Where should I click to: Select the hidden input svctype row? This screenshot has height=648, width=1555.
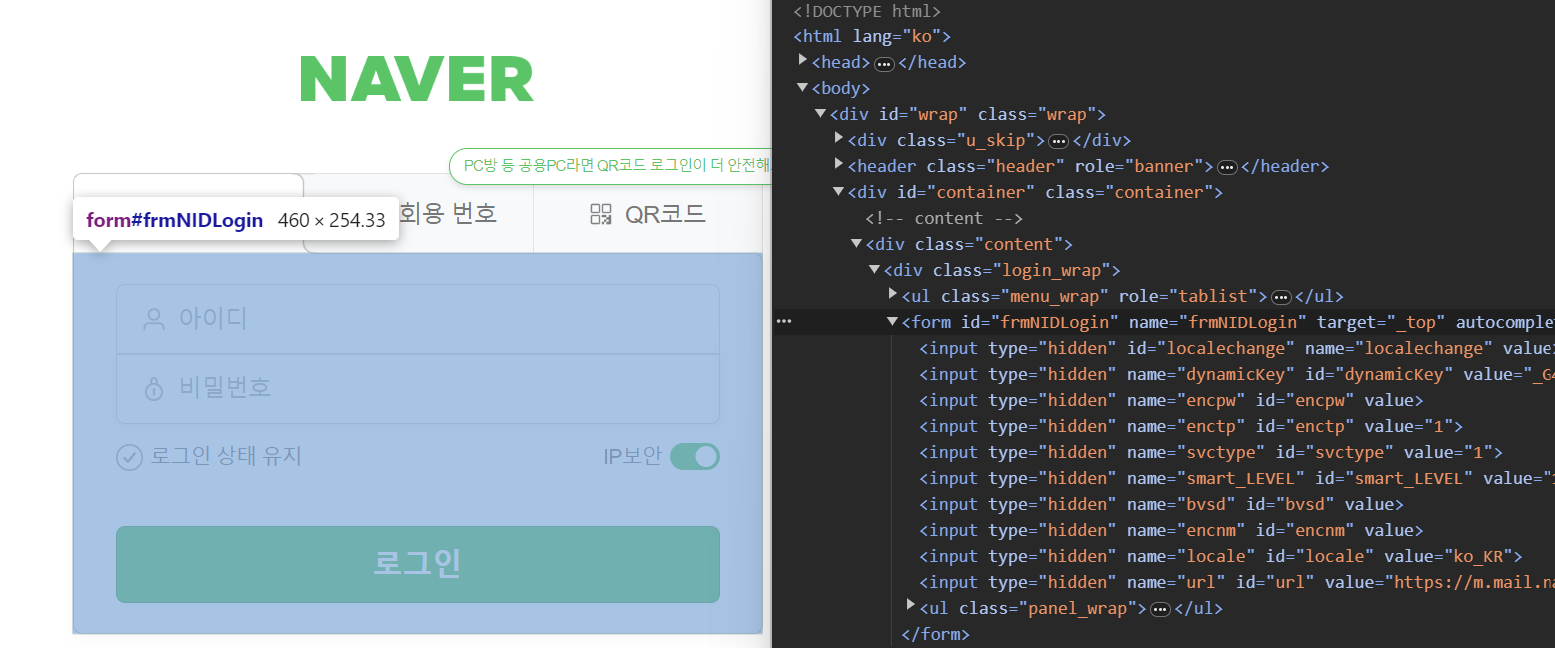click(1211, 452)
